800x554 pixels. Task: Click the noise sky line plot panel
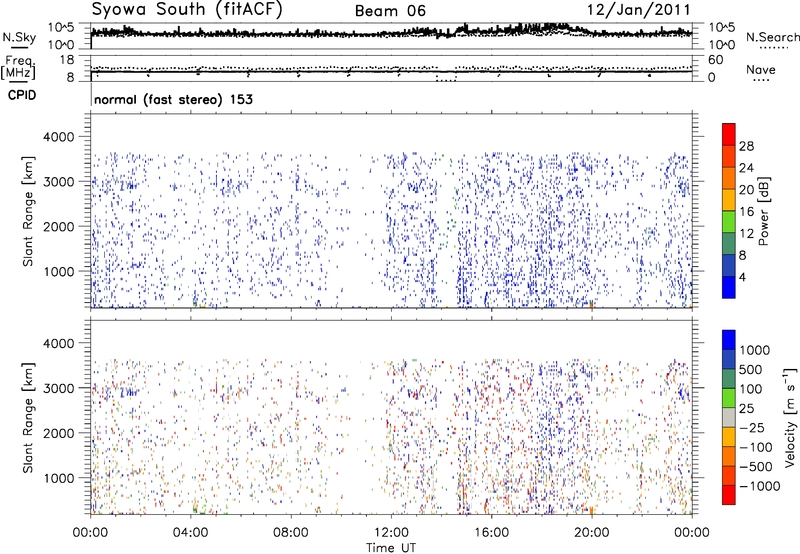coord(391,36)
